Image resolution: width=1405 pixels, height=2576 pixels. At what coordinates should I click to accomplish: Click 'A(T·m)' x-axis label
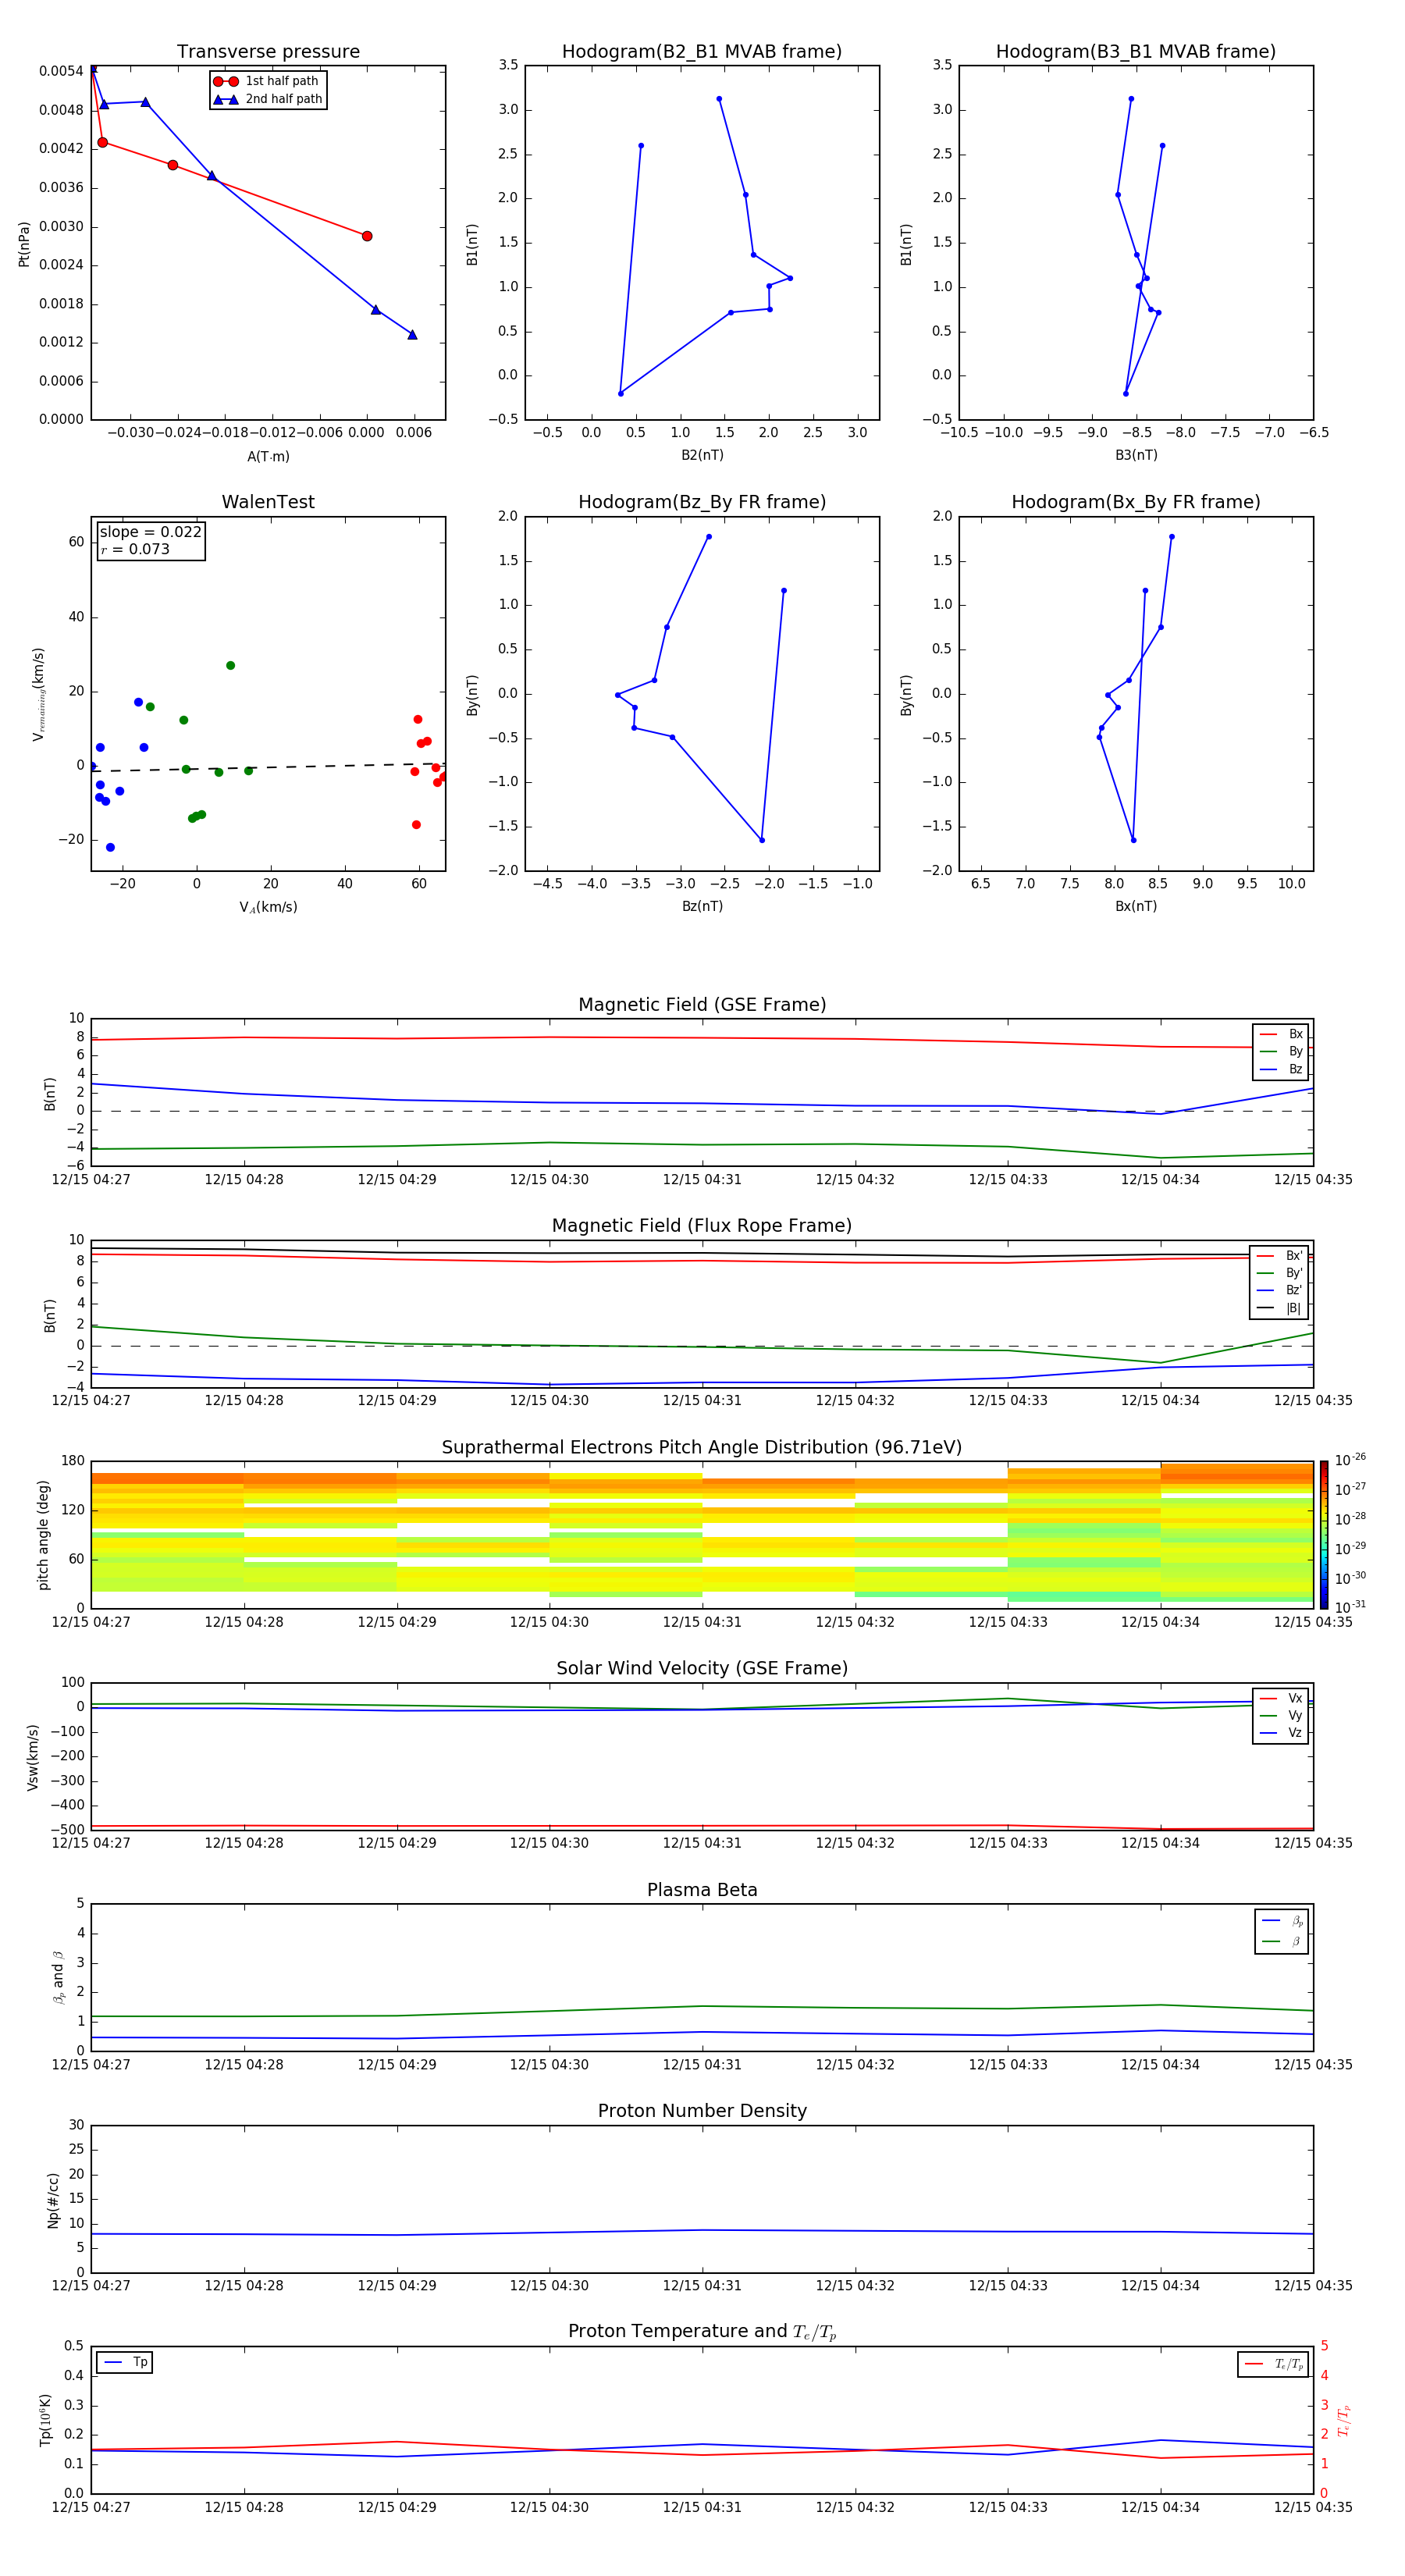tap(268, 457)
